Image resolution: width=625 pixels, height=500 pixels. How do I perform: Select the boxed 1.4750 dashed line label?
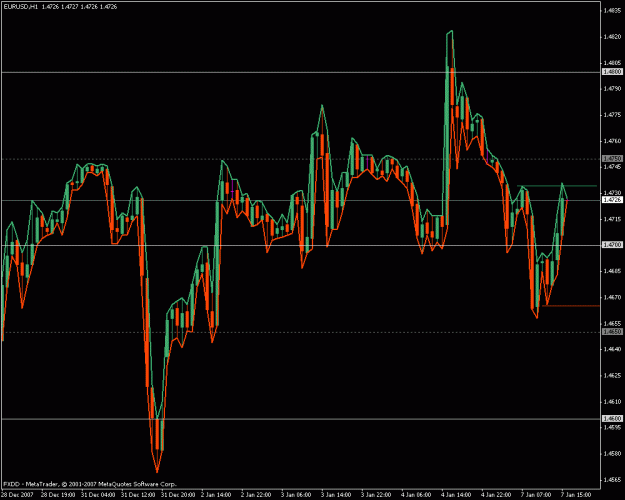612,159
